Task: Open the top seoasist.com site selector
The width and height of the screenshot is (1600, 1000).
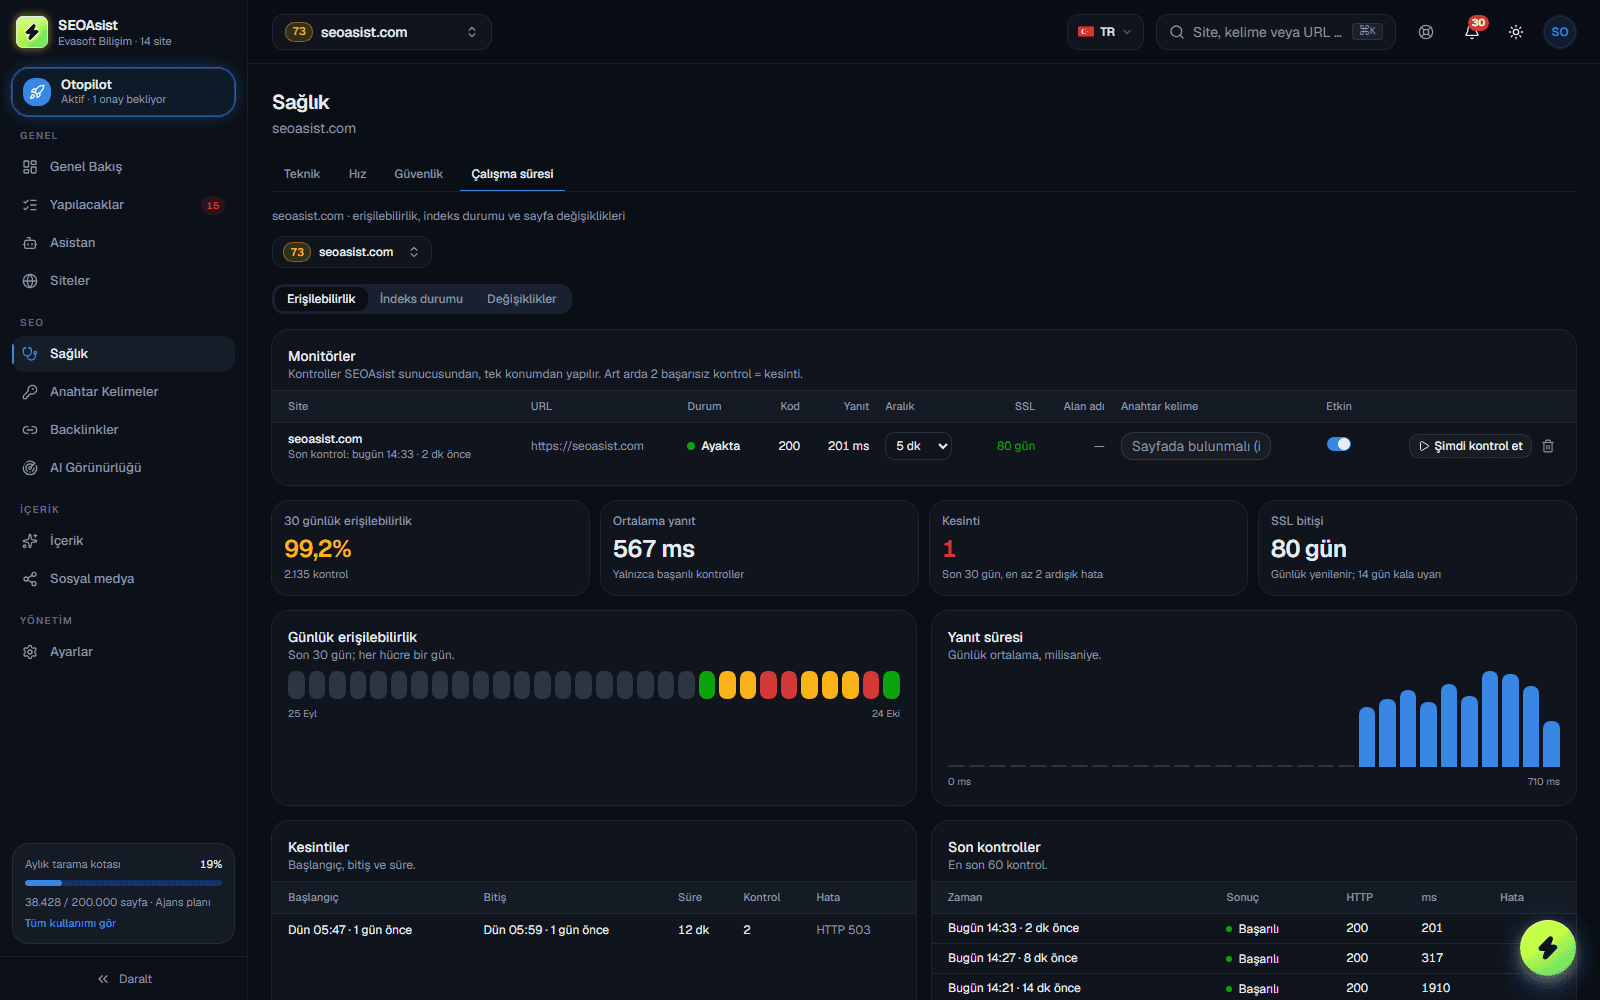Action: tap(381, 32)
